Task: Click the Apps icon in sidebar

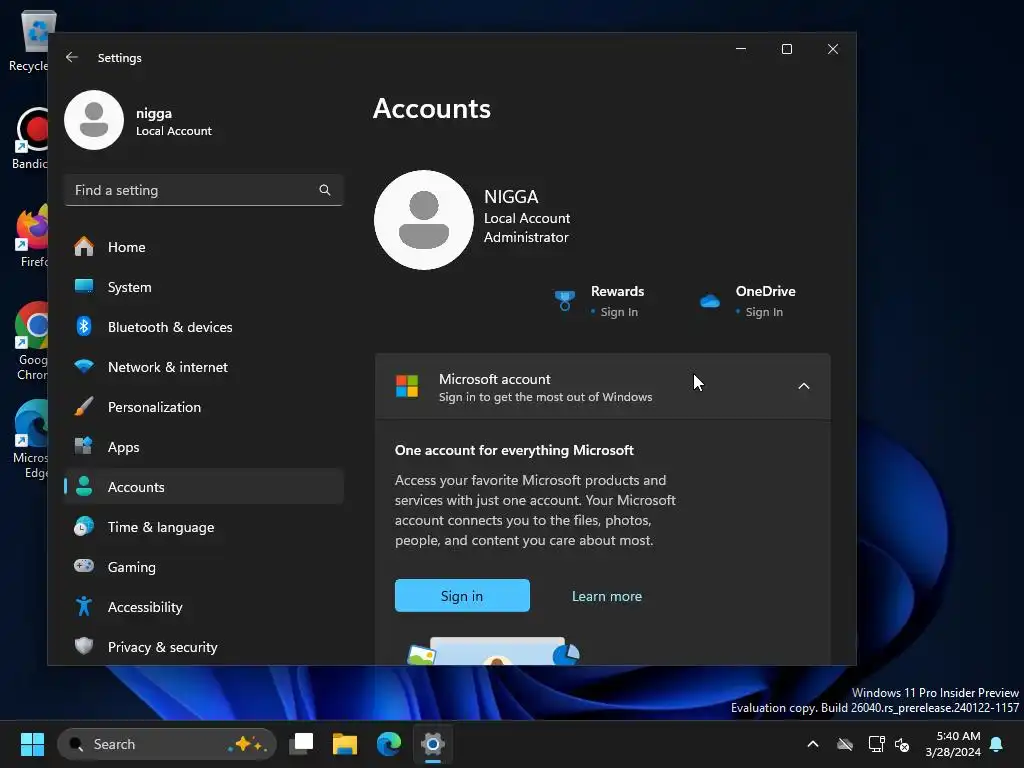Action: point(84,447)
